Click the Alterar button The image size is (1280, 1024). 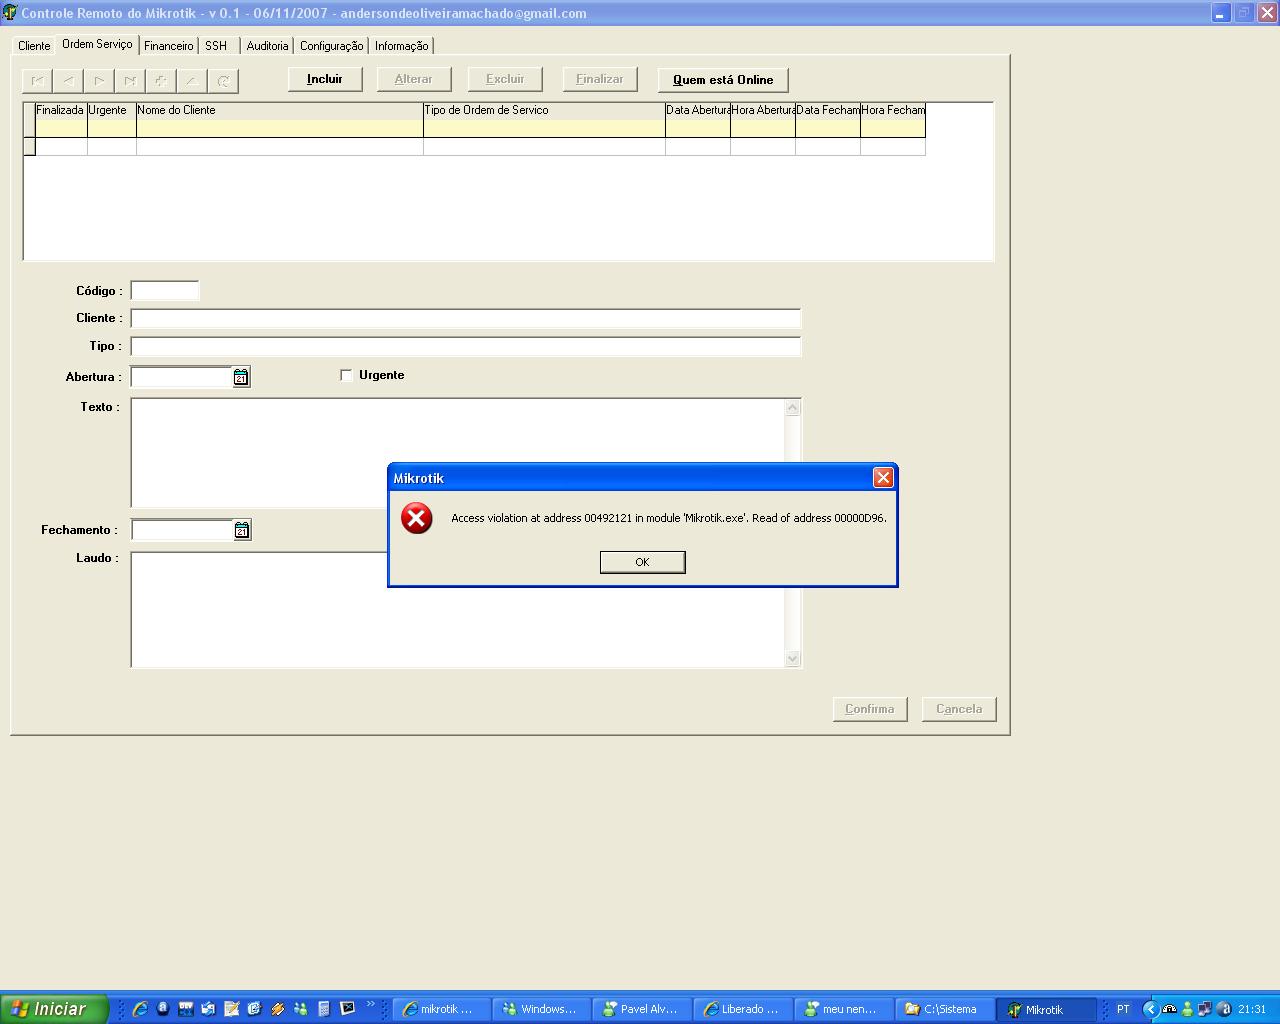(414, 79)
